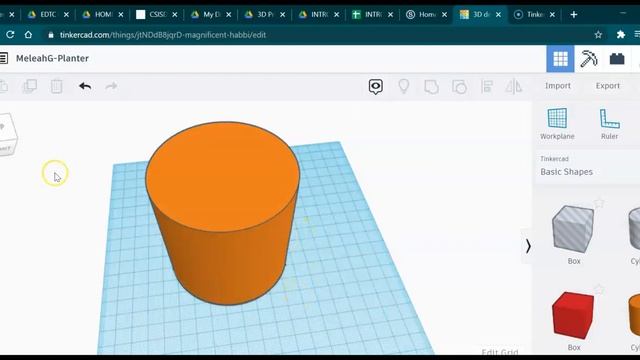
Task: Favorite the hole Box with star
Action: click(x=598, y=202)
